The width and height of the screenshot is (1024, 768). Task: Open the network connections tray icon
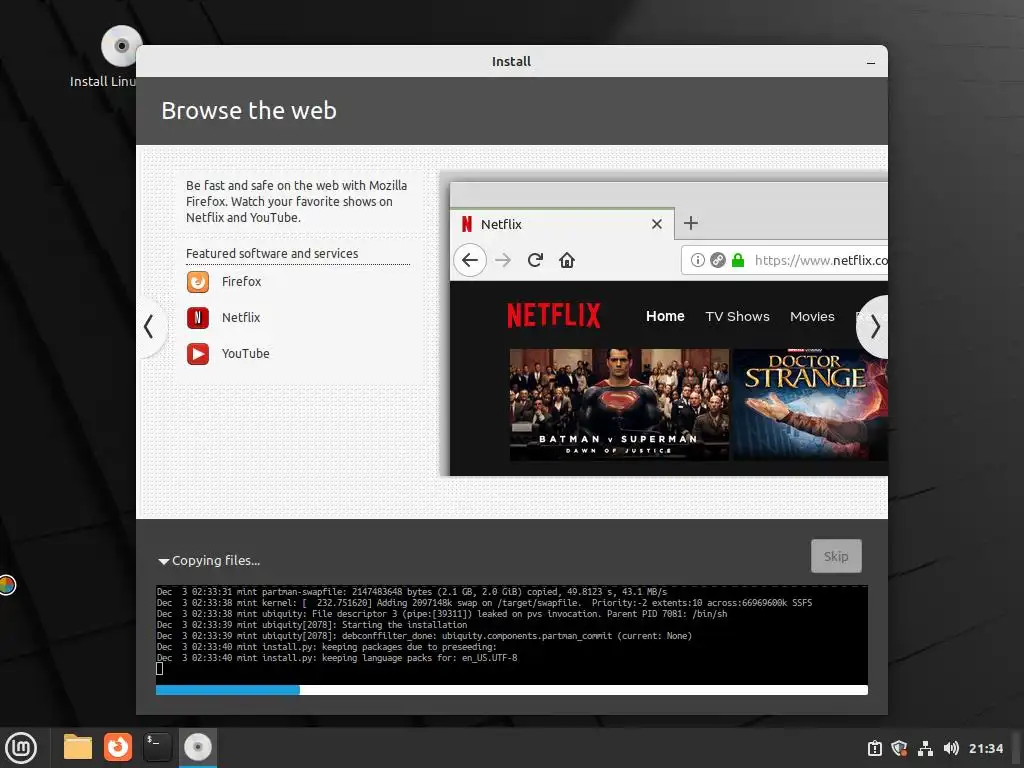point(925,748)
